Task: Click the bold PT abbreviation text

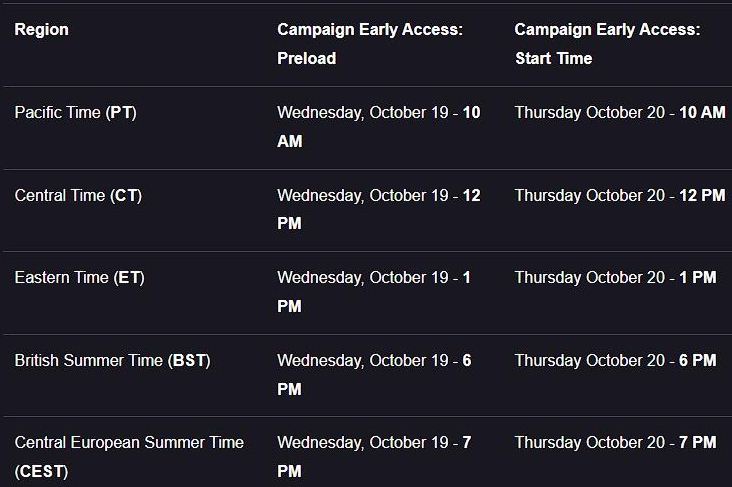Action: (121, 113)
